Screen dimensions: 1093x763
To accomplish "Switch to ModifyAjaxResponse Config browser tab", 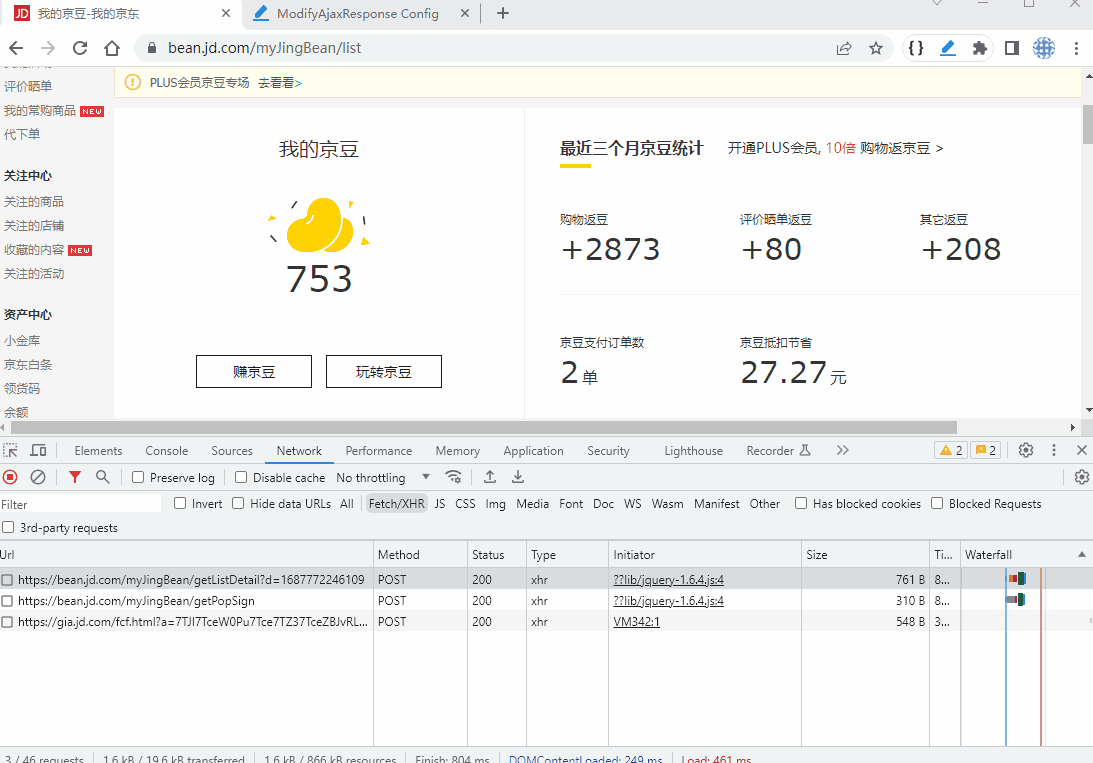I will click(x=357, y=13).
